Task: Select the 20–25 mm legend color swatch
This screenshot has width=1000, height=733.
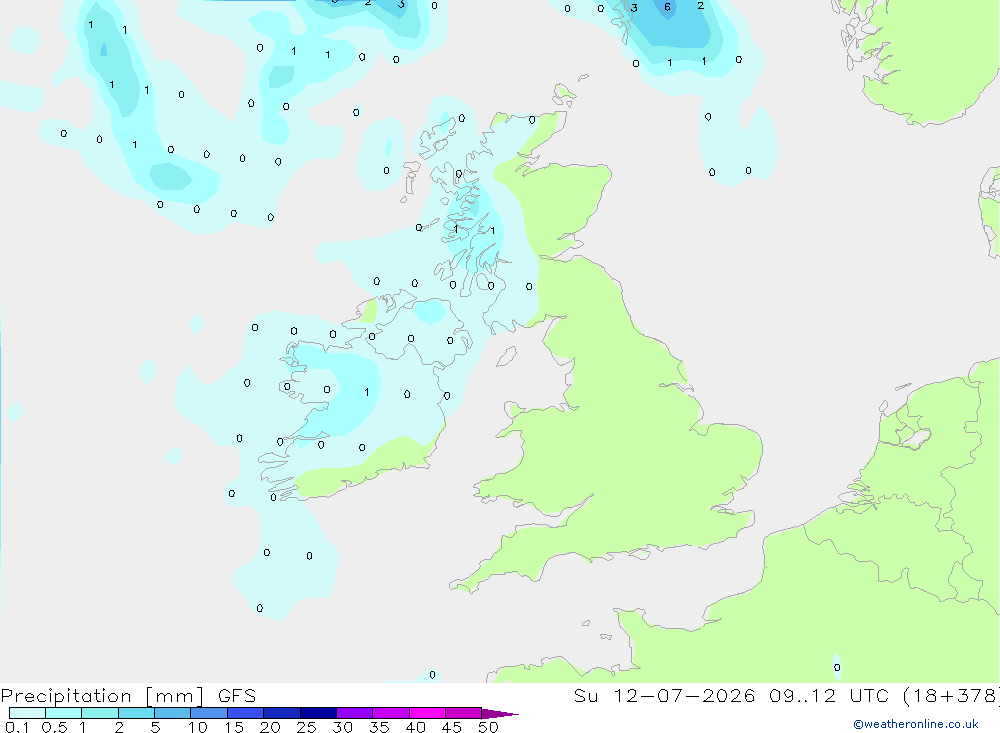Action: pos(281,713)
